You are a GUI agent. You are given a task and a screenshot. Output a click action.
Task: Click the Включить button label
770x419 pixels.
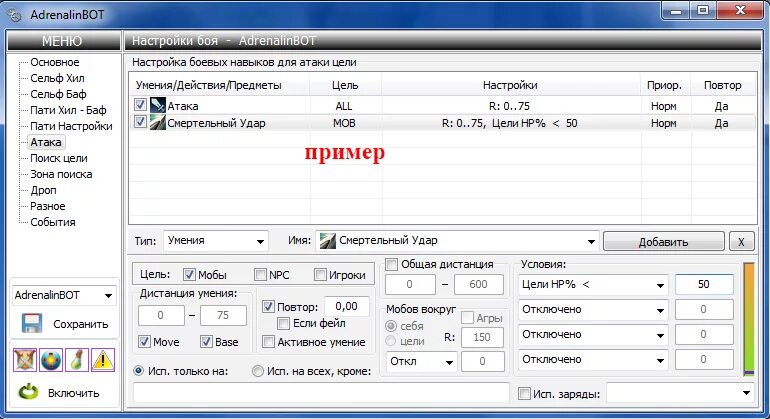click(74, 393)
